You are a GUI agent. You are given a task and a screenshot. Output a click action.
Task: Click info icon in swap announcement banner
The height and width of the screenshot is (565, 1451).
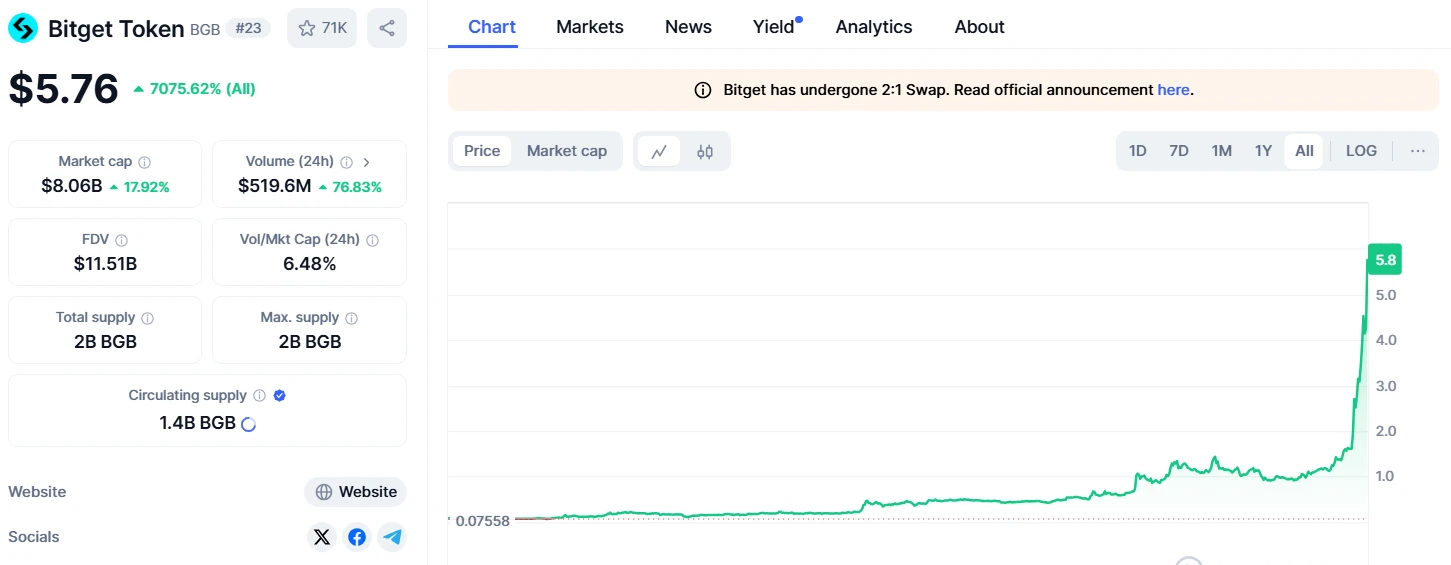[x=702, y=90]
